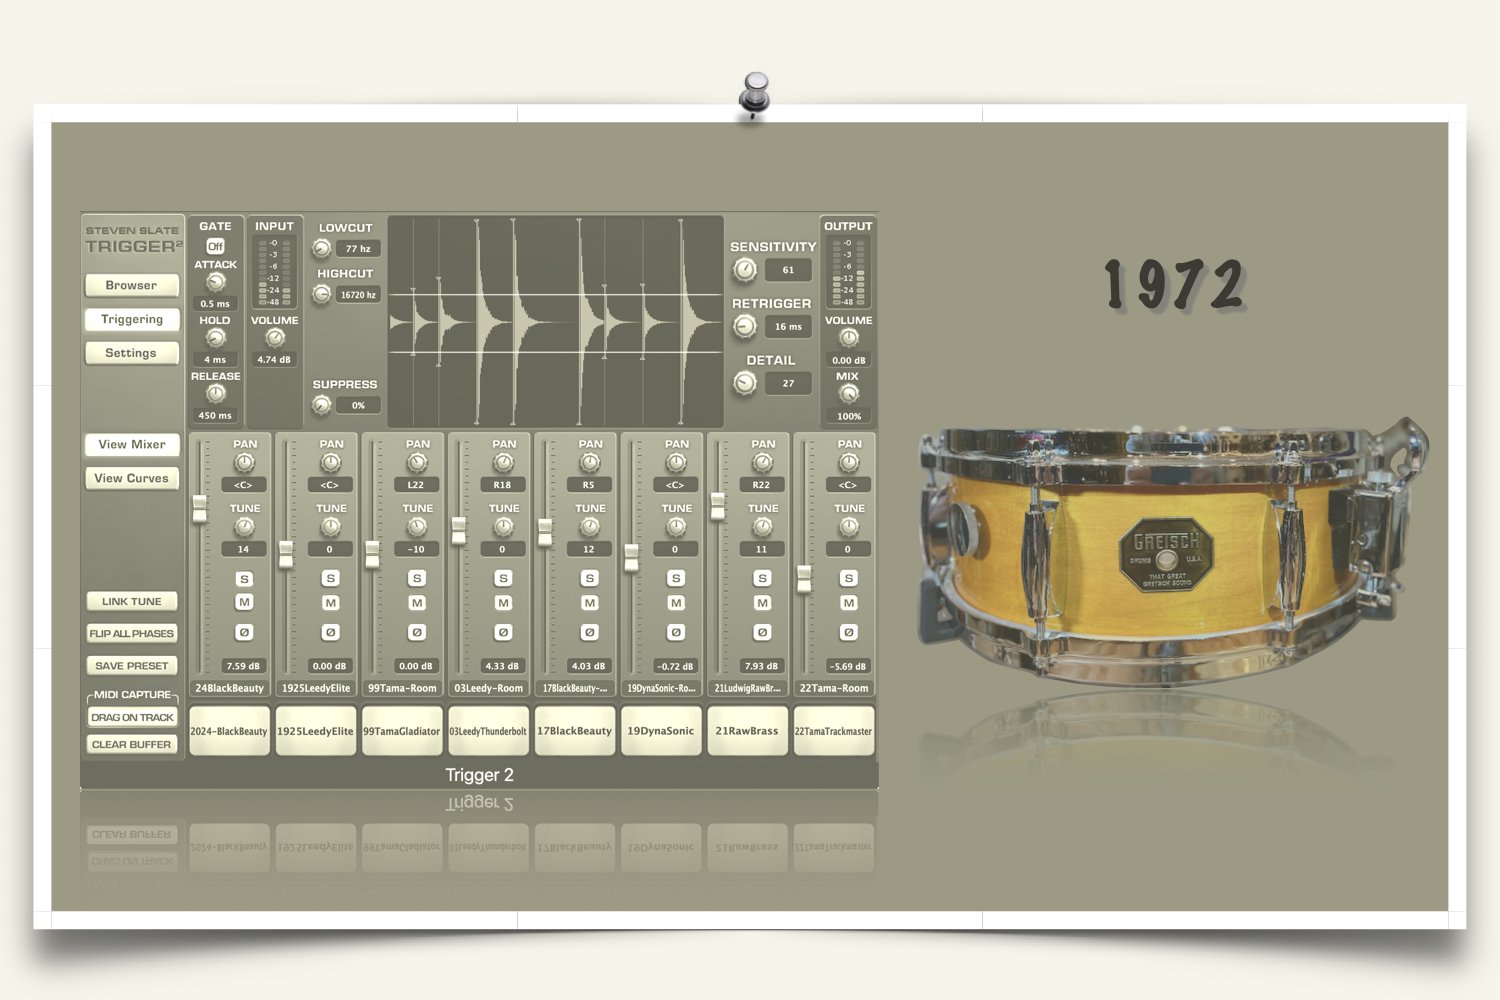
Task: Click the input VOLUME knob
Action: tap(274, 339)
